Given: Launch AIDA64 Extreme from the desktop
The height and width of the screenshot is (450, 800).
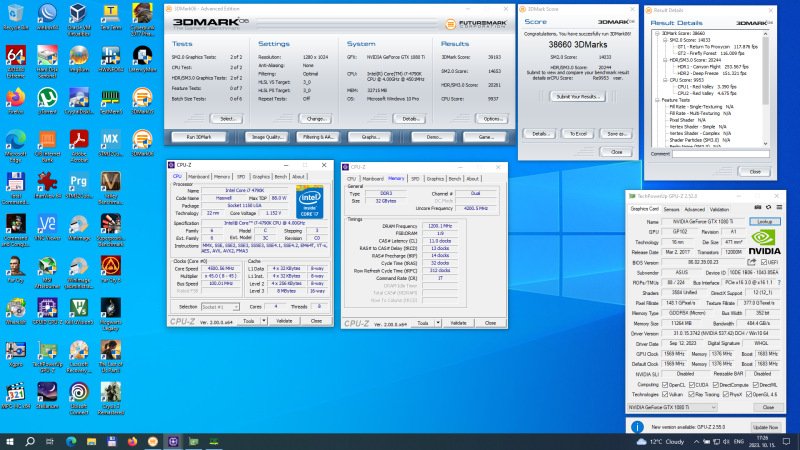Looking at the screenshot, I should [15, 62].
